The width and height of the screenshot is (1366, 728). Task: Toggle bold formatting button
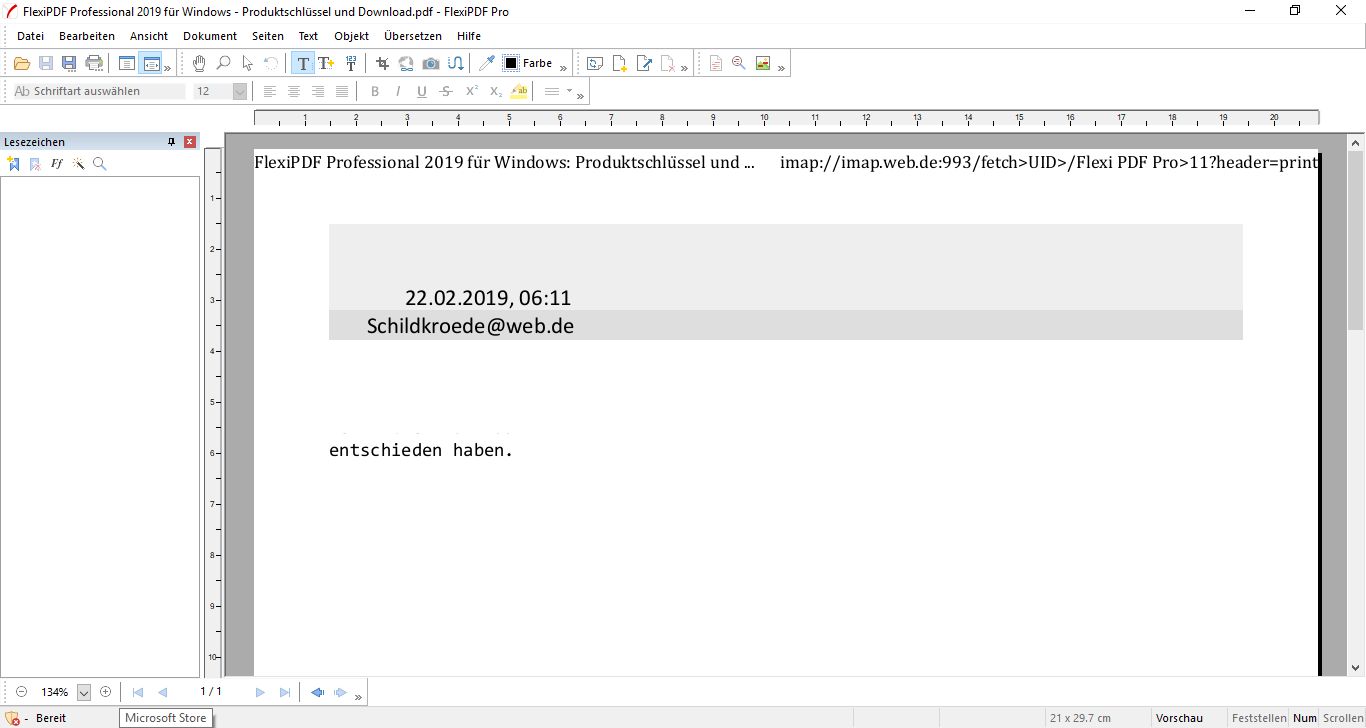pyautogui.click(x=375, y=91)
